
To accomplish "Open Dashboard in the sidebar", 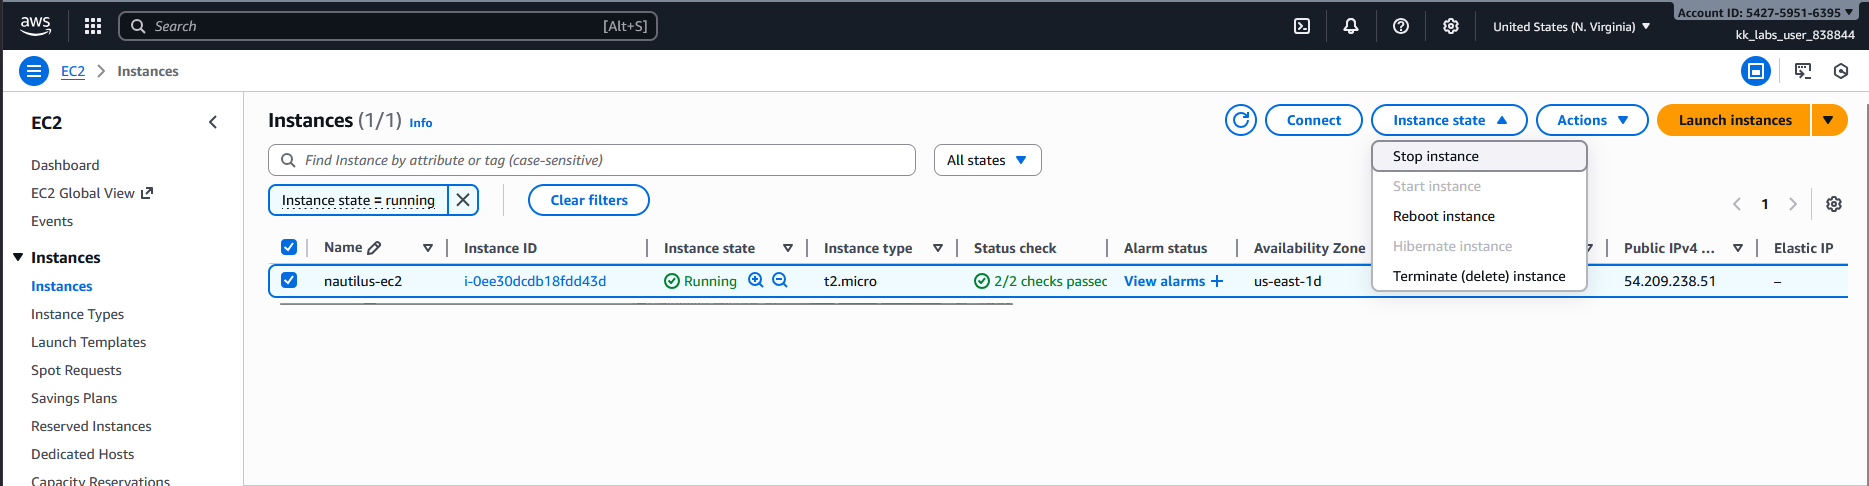I will coord(65,165).
